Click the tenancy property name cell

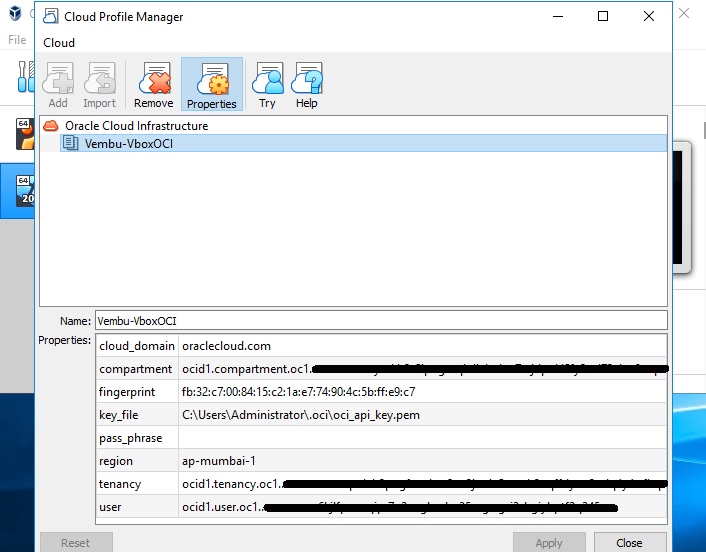pyautogui.click(x=137, y=484)
